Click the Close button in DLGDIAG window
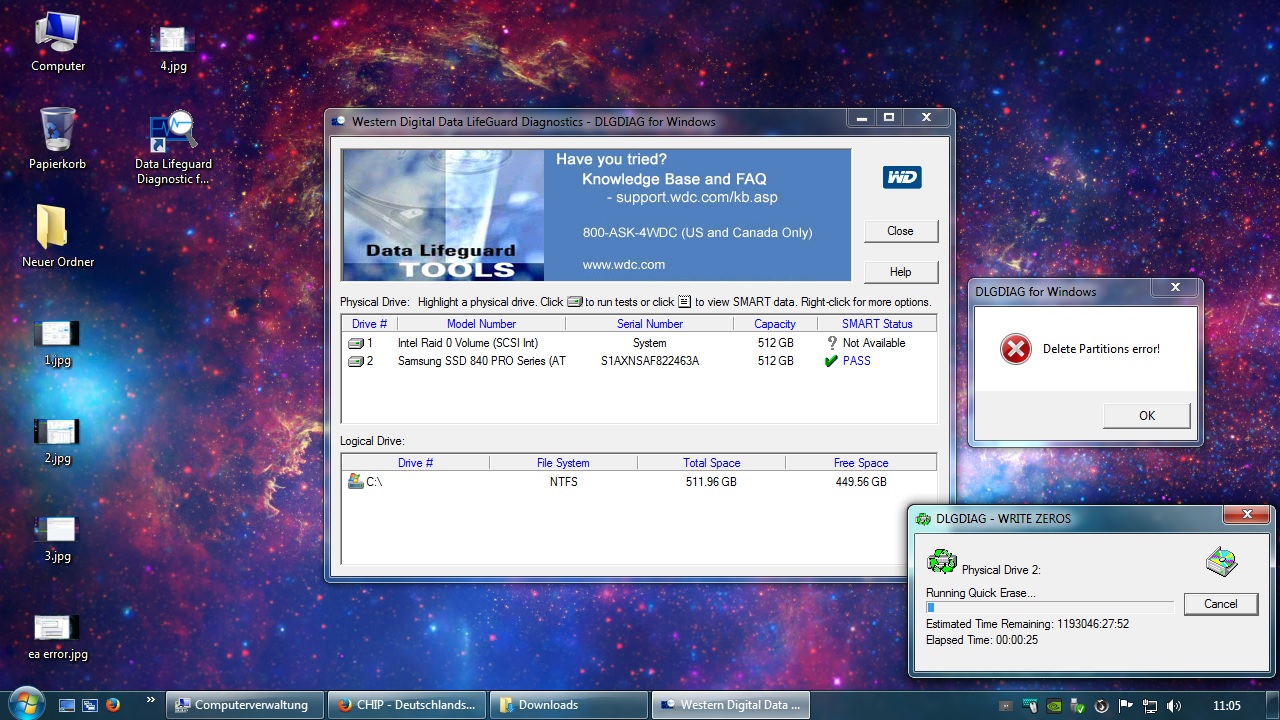 [901, 231]
